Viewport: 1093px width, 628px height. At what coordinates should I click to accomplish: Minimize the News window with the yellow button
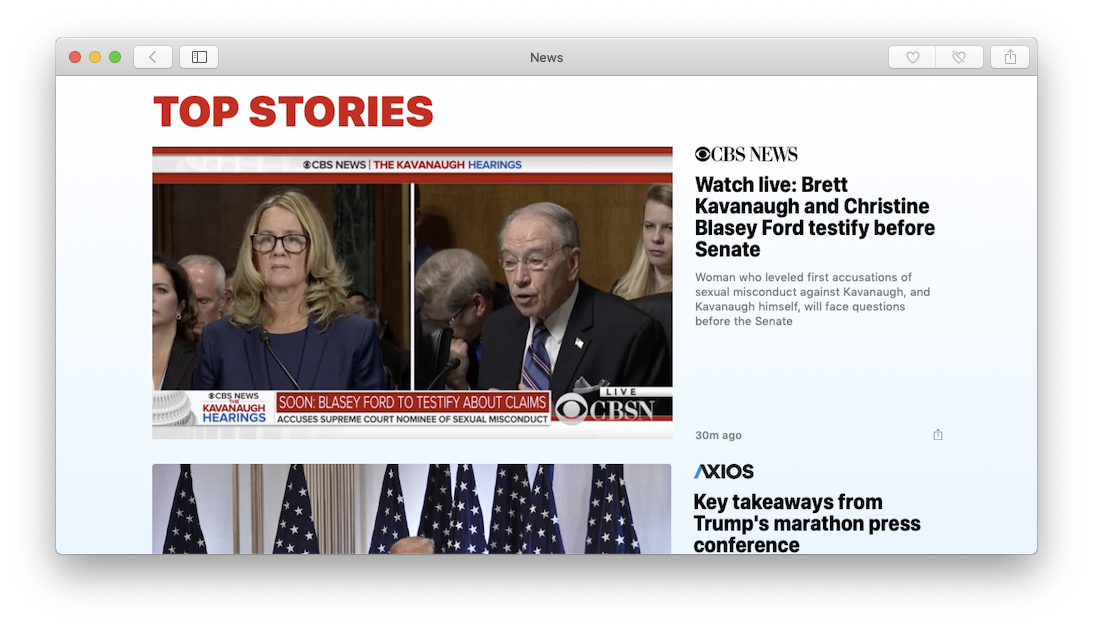(95, 57)
